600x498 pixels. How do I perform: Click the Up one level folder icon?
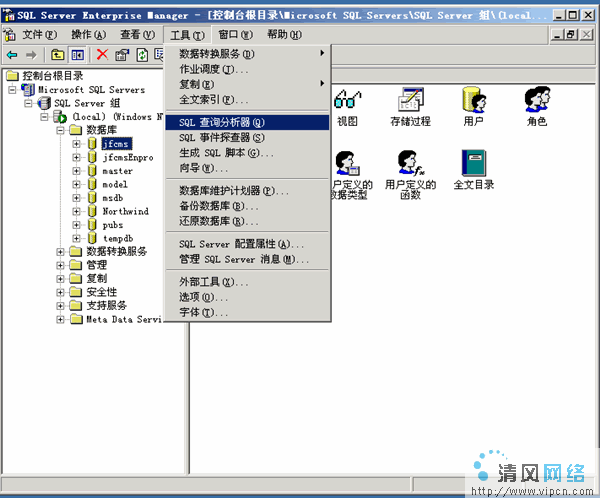(x=57, y=55)
